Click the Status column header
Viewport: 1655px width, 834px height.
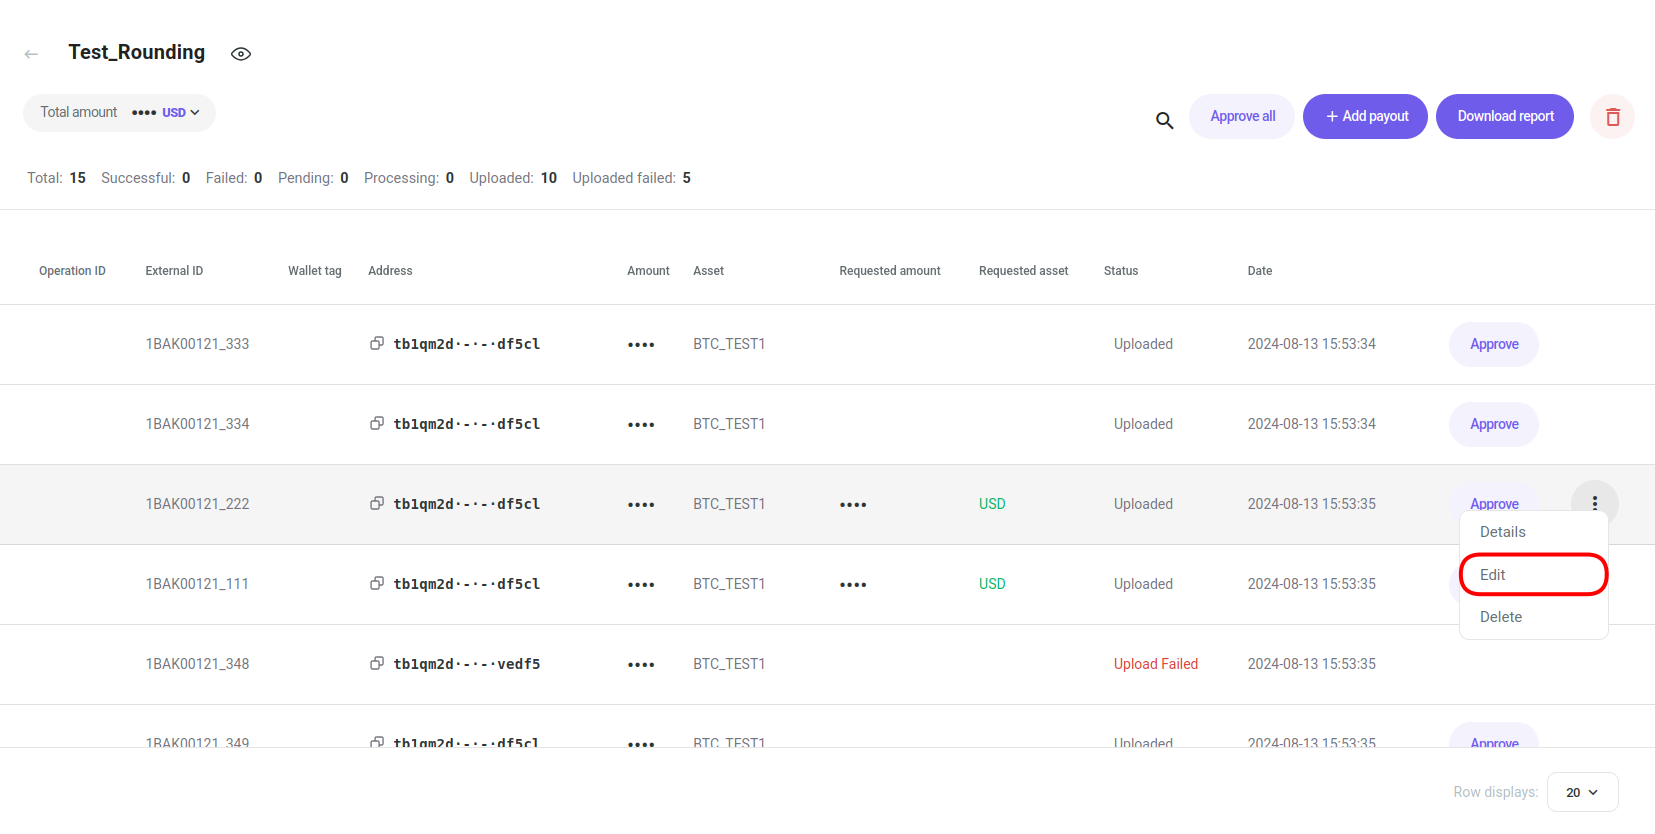point(1120,271)
